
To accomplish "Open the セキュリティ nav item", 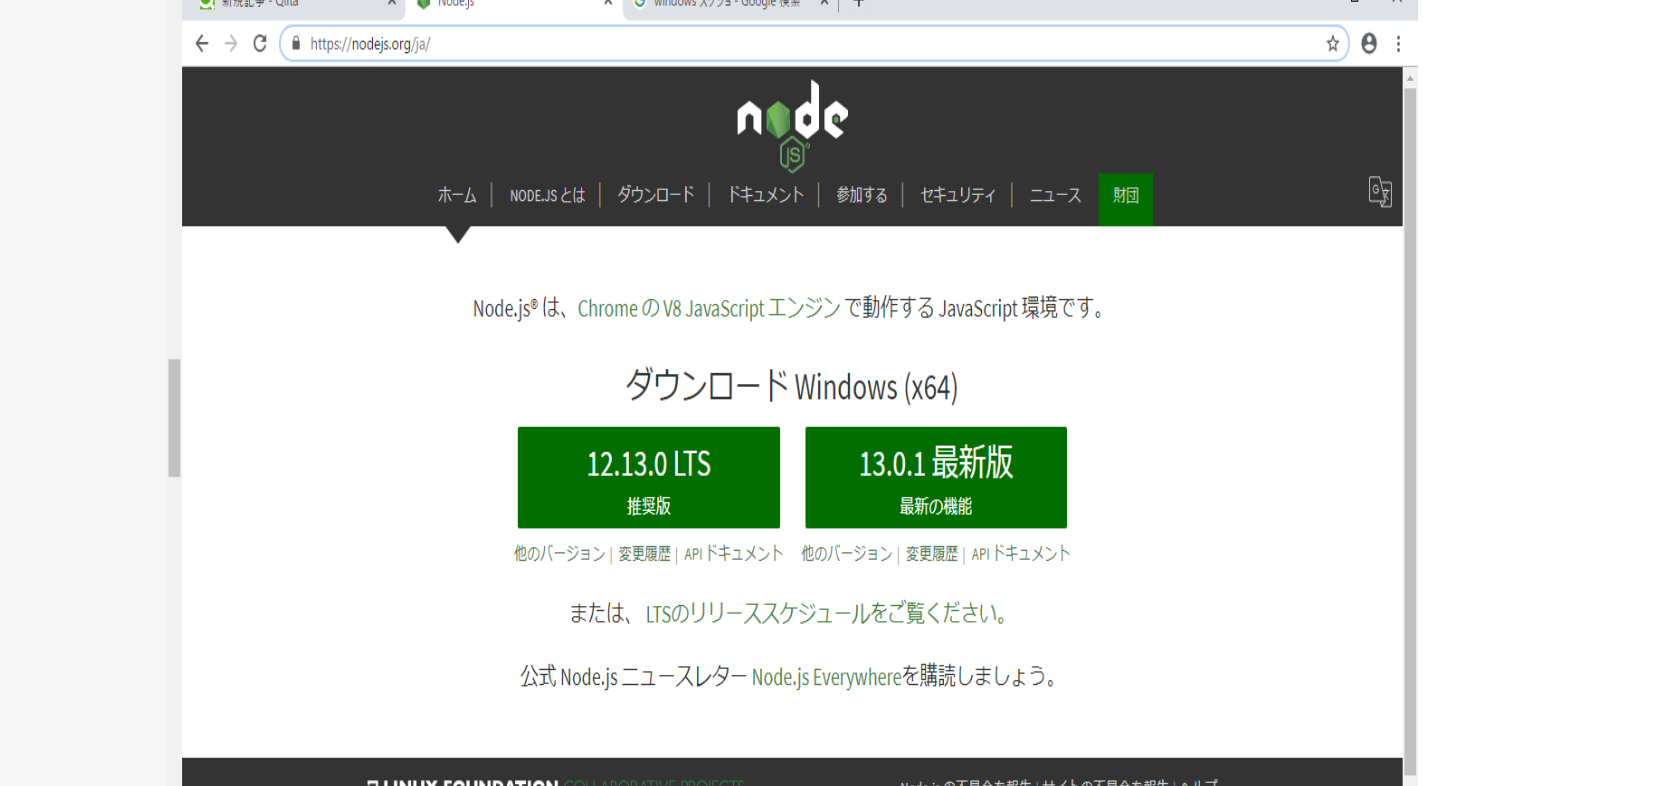I will (958, 195).
